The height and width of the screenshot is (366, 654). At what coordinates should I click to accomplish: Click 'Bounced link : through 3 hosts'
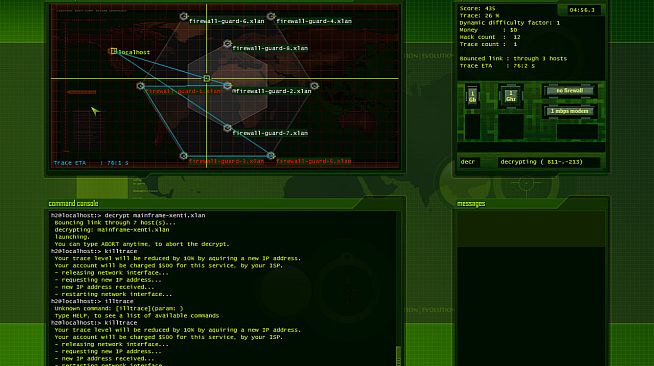[x=513, y=59]
